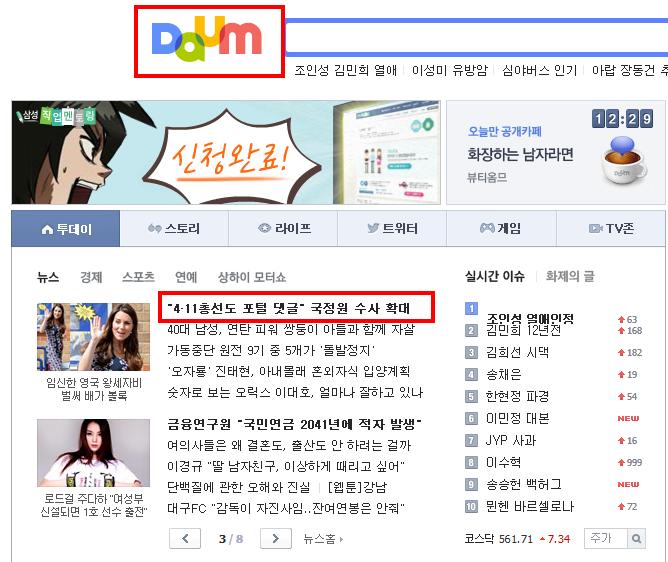Click the 신청완료 banner advertisement
The image size is (668, 562).
click(x=226, y=153)
